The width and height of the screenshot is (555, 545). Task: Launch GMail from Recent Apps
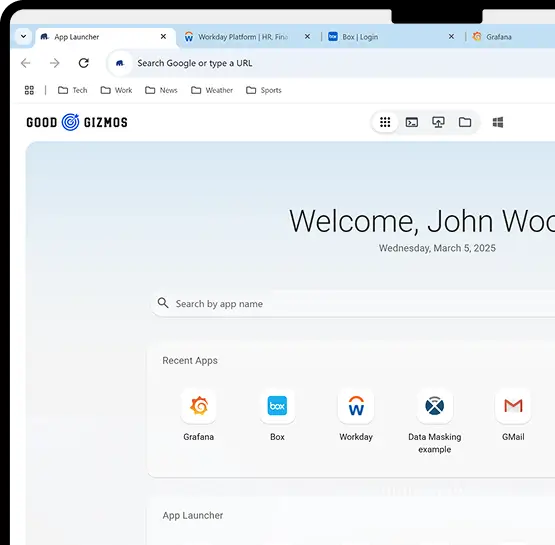coord(513,406)
